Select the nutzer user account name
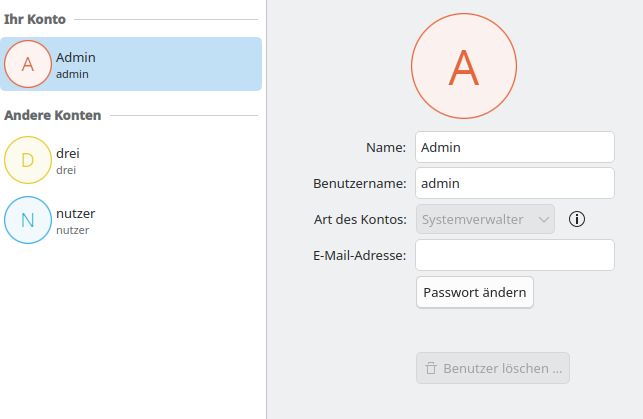The width and height of the screenshot is (643, 419). pyautogui.click(x=76, y=213)
